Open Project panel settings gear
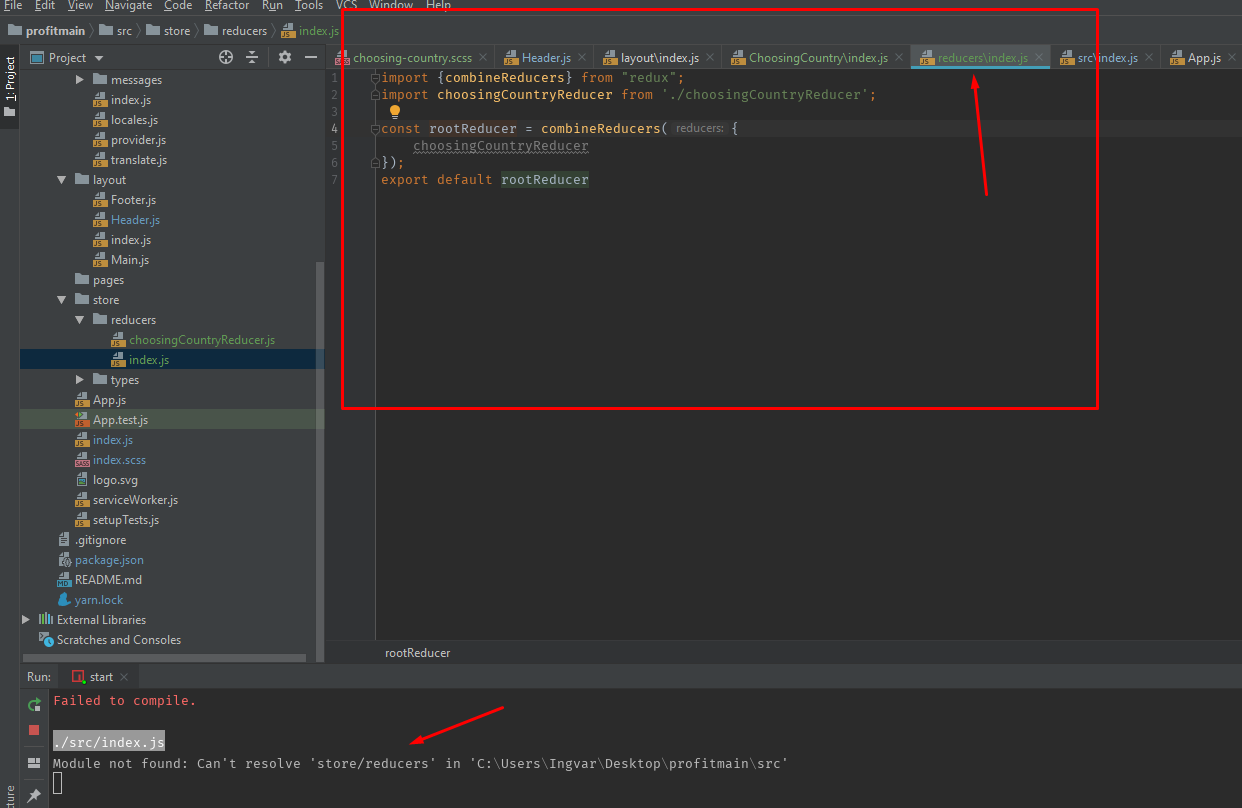 pyautogui.click(x=285, y=58)
